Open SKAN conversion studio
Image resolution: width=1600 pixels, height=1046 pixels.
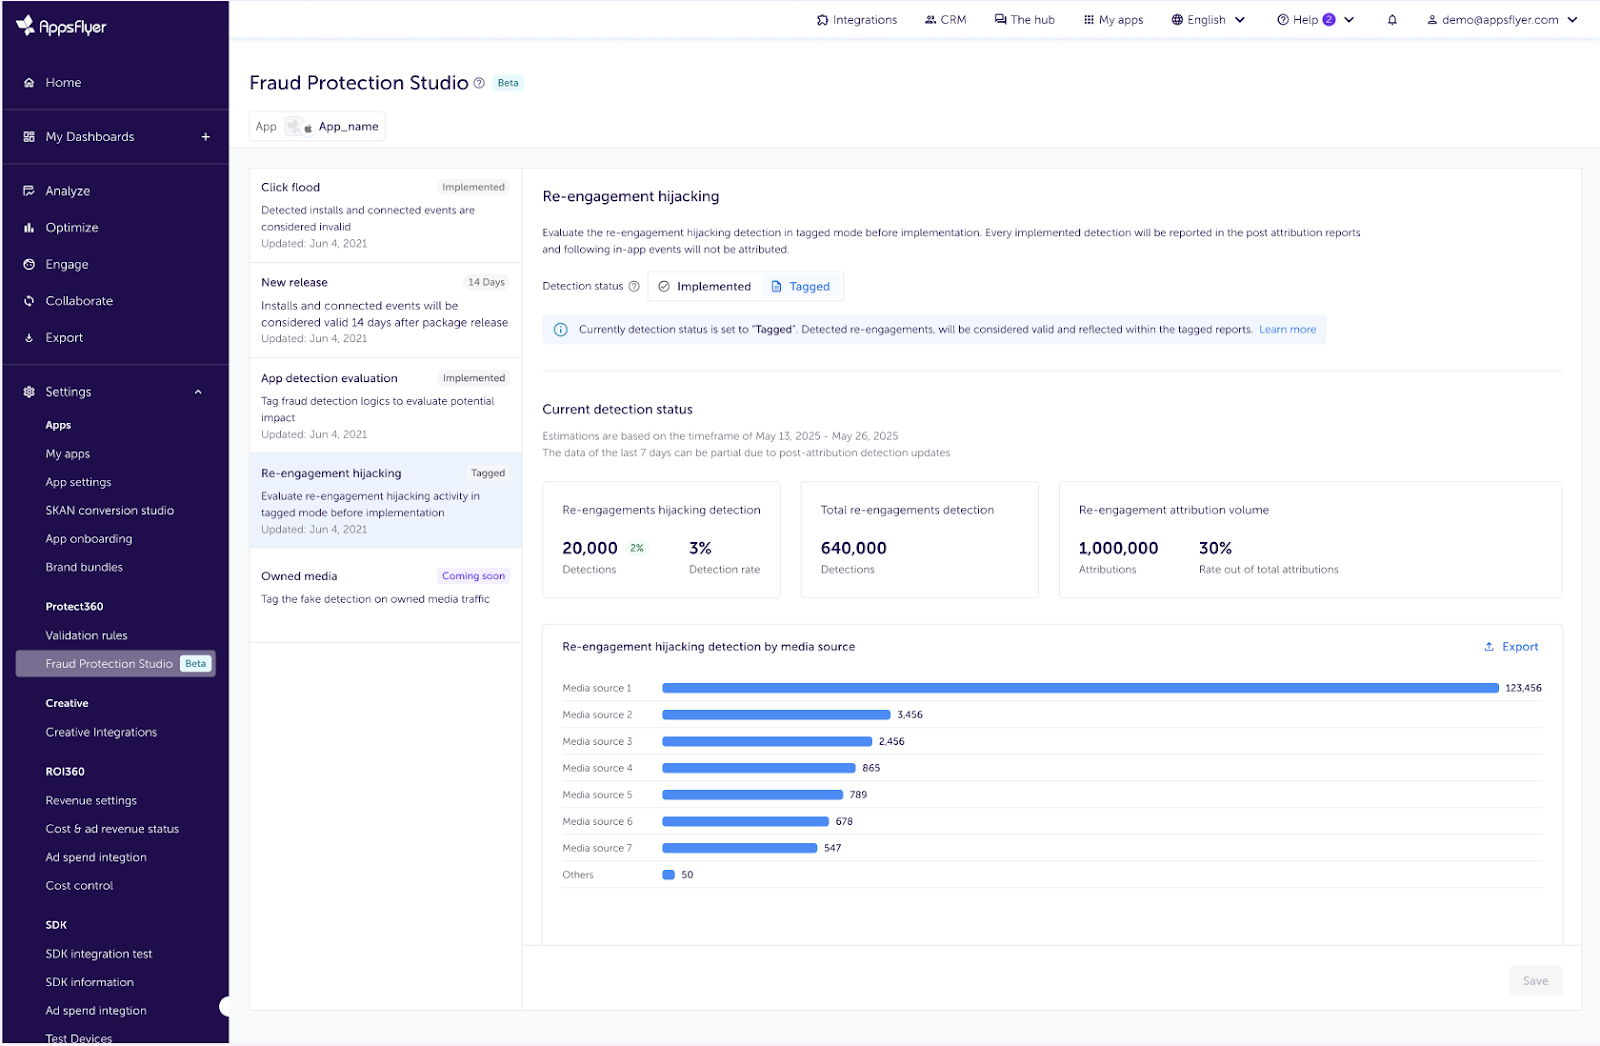(110, 511)
